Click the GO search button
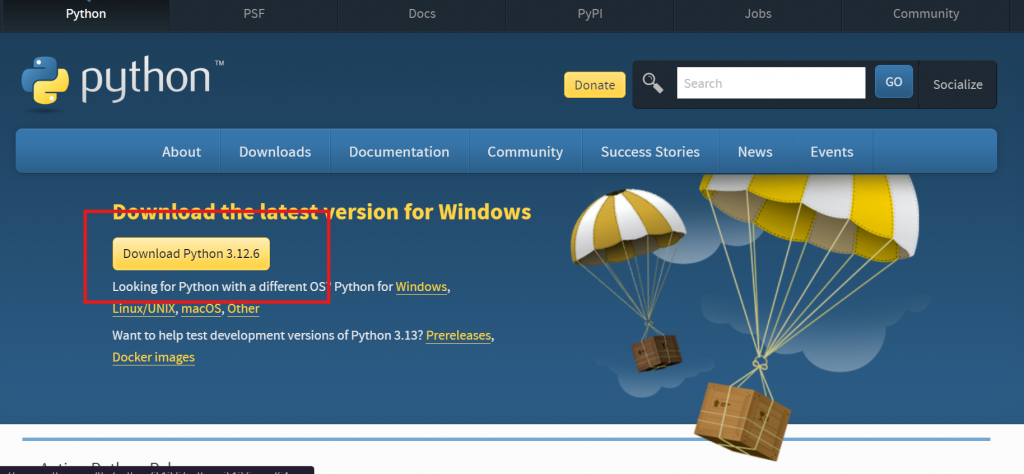Screen dimensions: 1024x474 tap(893, 82)
